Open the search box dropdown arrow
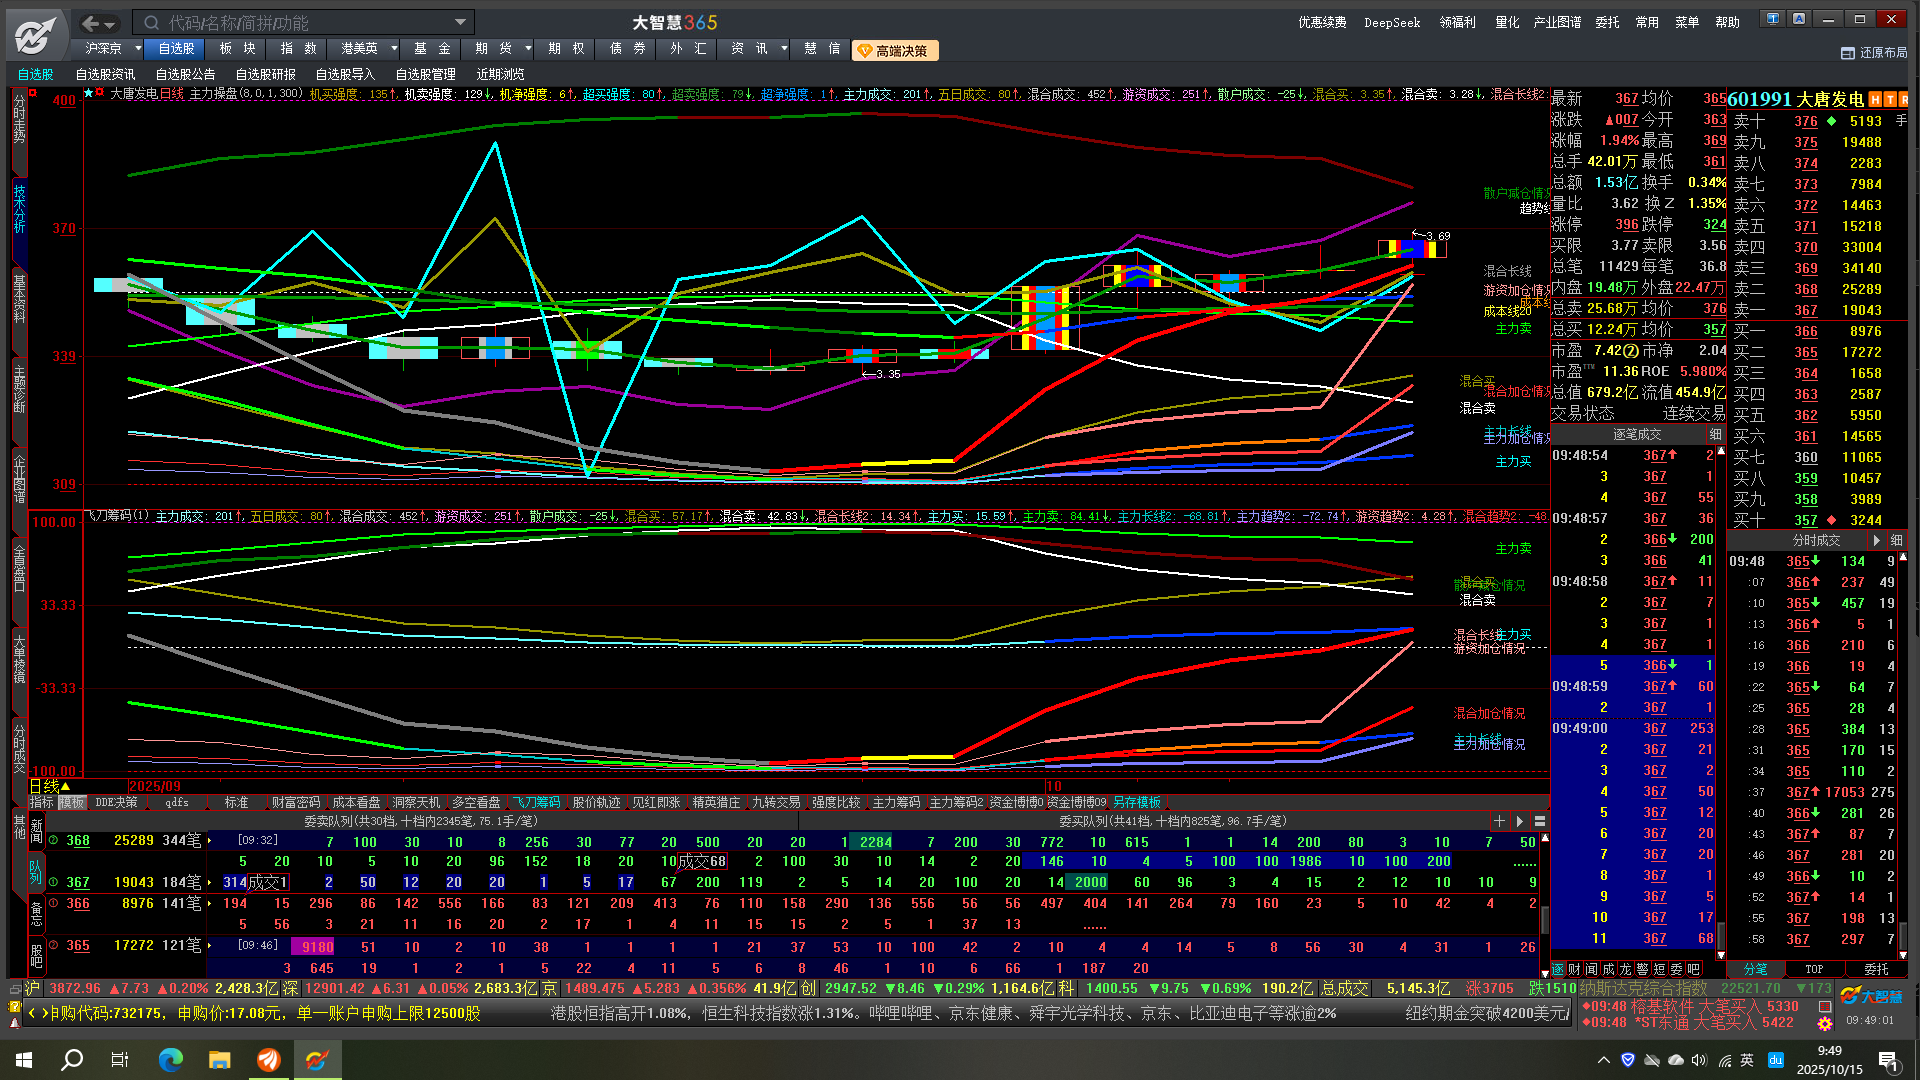 click(x=460, y=22)
